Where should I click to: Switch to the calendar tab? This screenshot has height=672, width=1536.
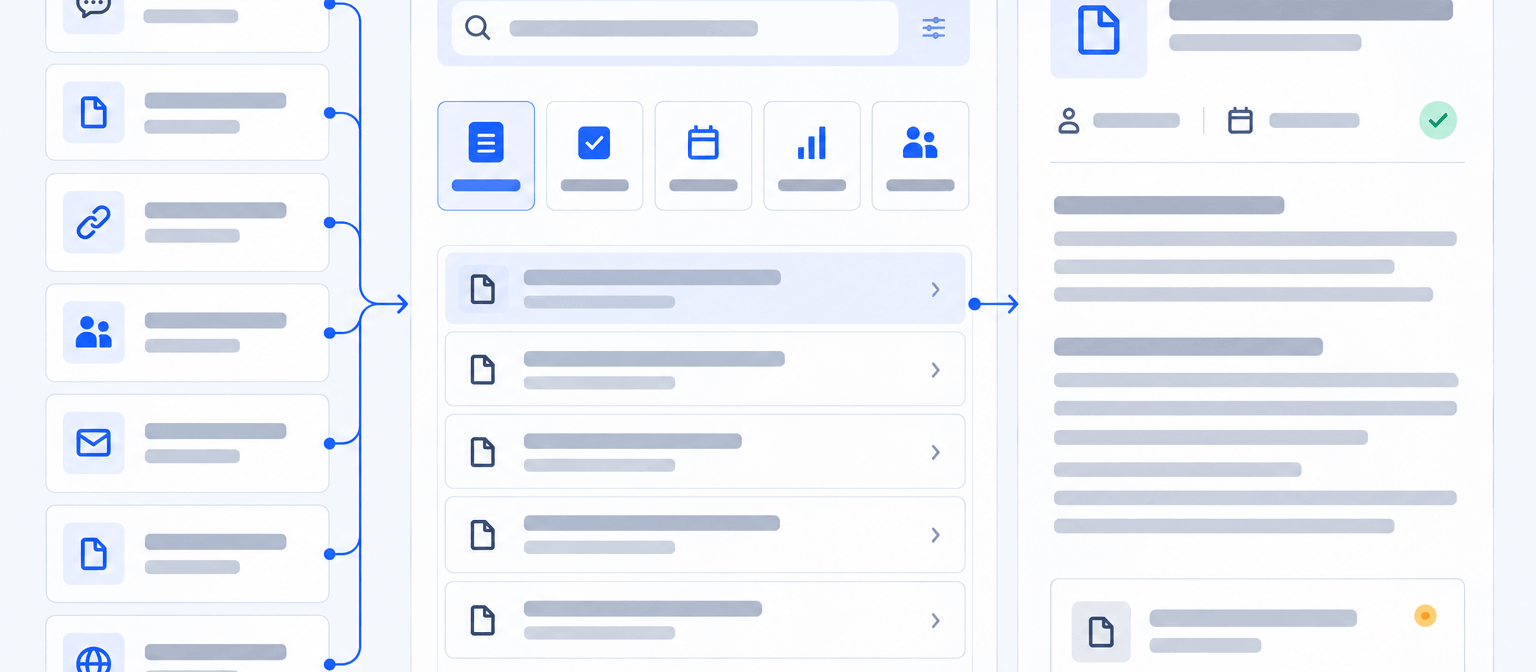point(703,156)
